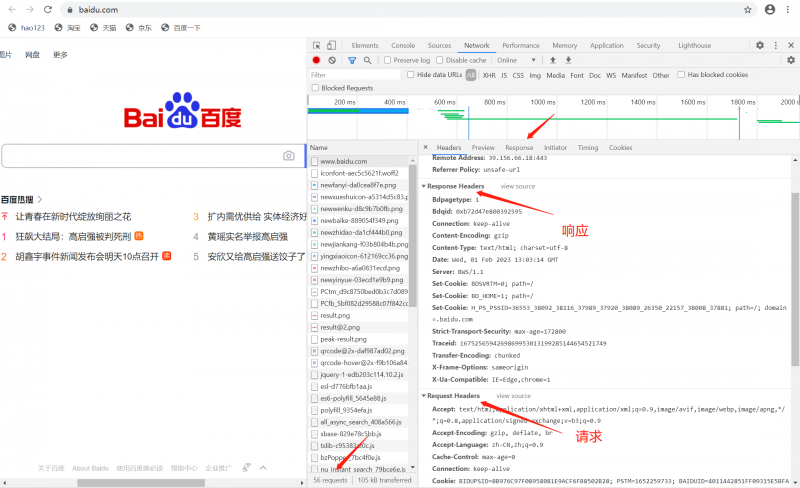
Task: Bookmark this page with the star icon
Action: click(x=747, y=10)
